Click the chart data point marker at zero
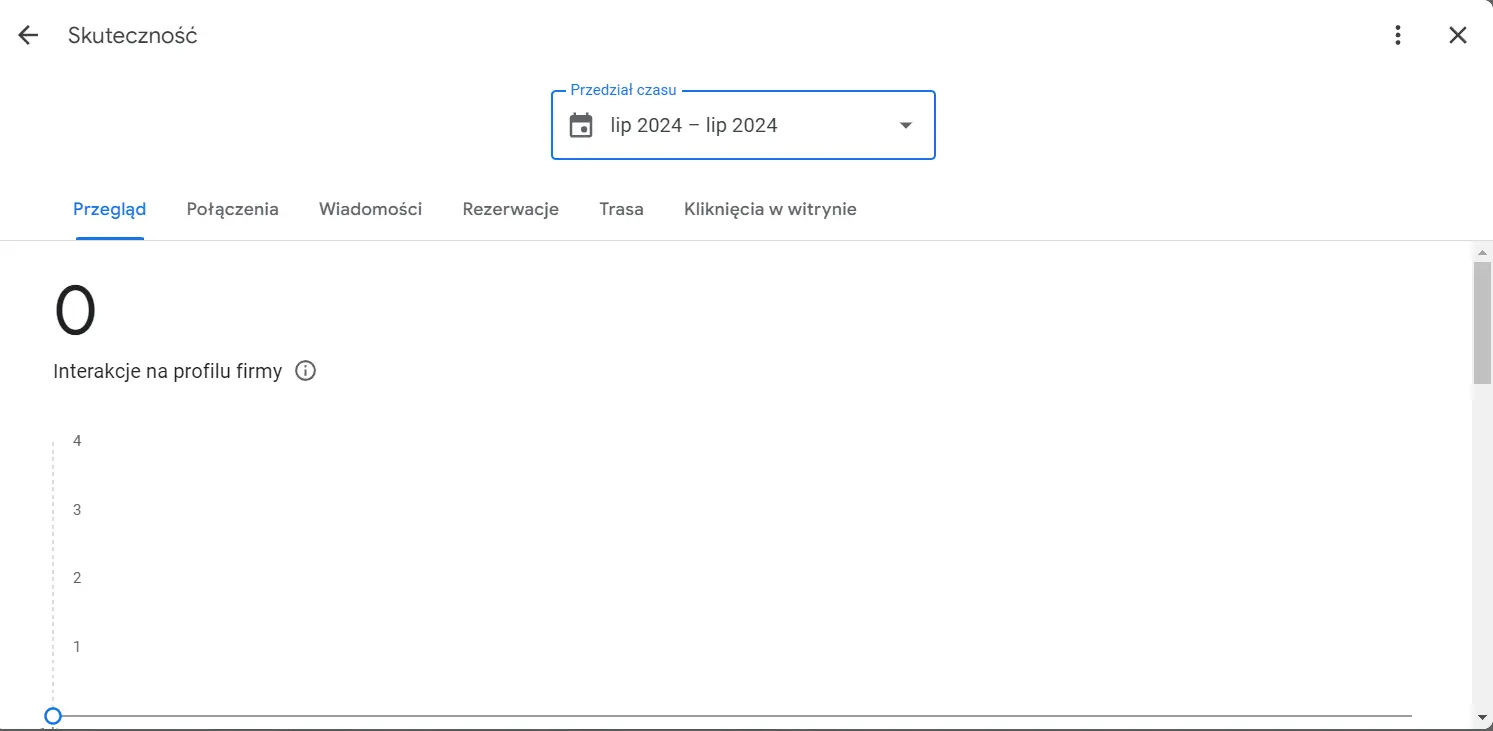Screen dimensions: 1493x731 [53, 716]
